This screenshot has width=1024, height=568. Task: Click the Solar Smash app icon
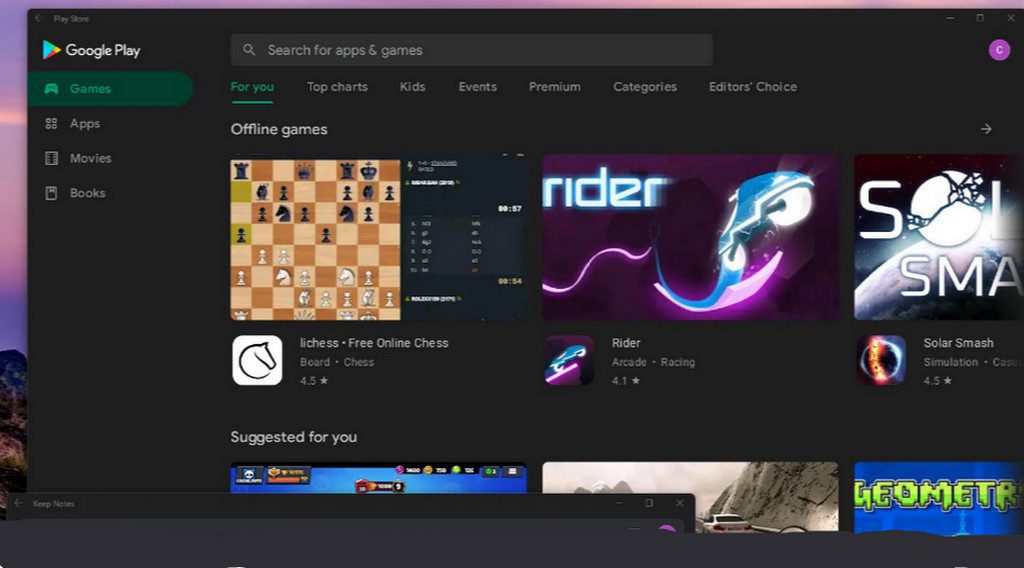coord(881,360)
